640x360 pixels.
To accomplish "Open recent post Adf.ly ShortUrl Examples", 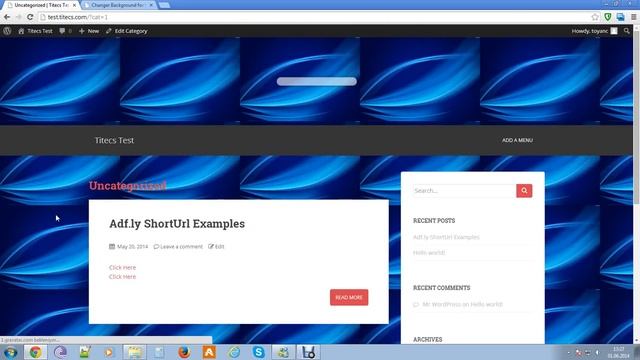I will tap(446, 237).
